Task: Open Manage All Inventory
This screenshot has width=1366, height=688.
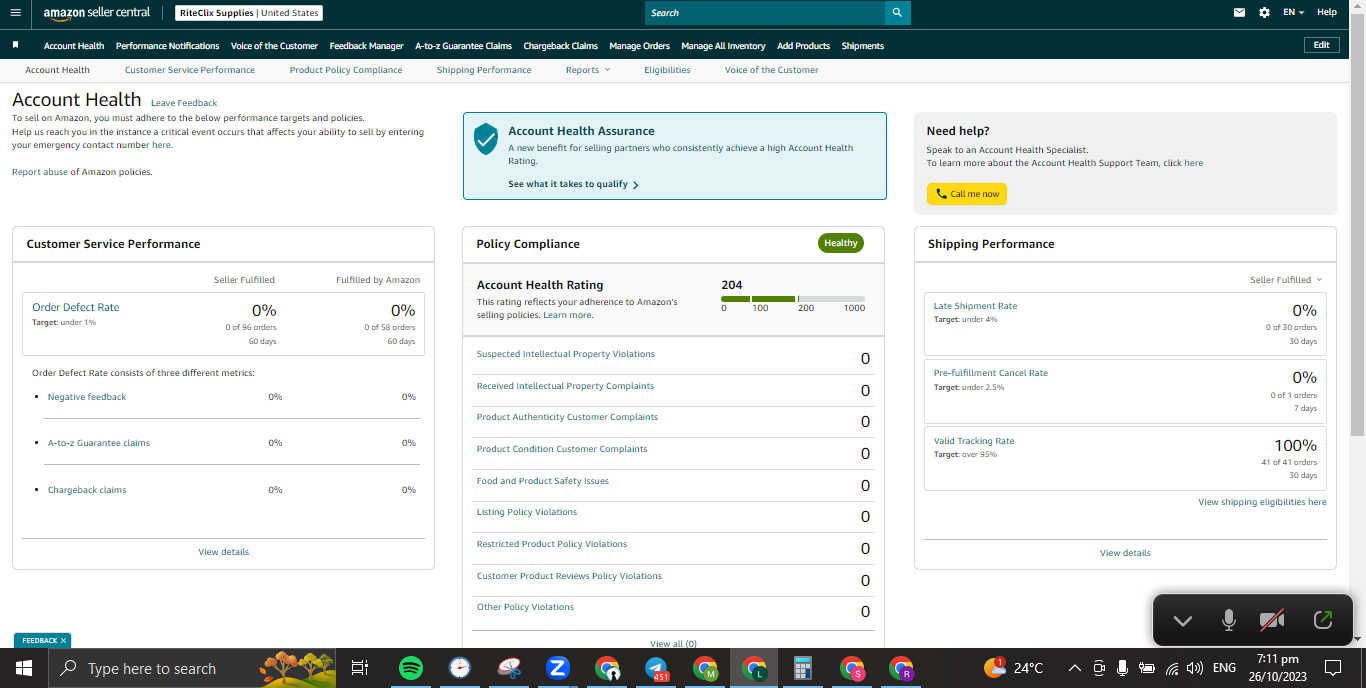Action: click(x=723, y=46)
